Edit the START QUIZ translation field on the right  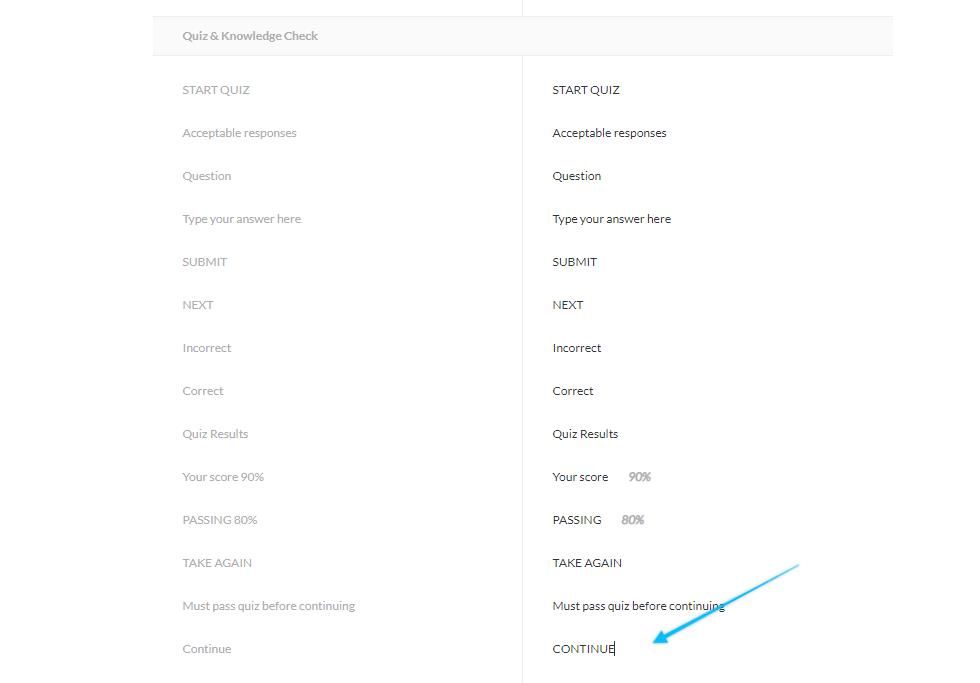pos(586,90)
